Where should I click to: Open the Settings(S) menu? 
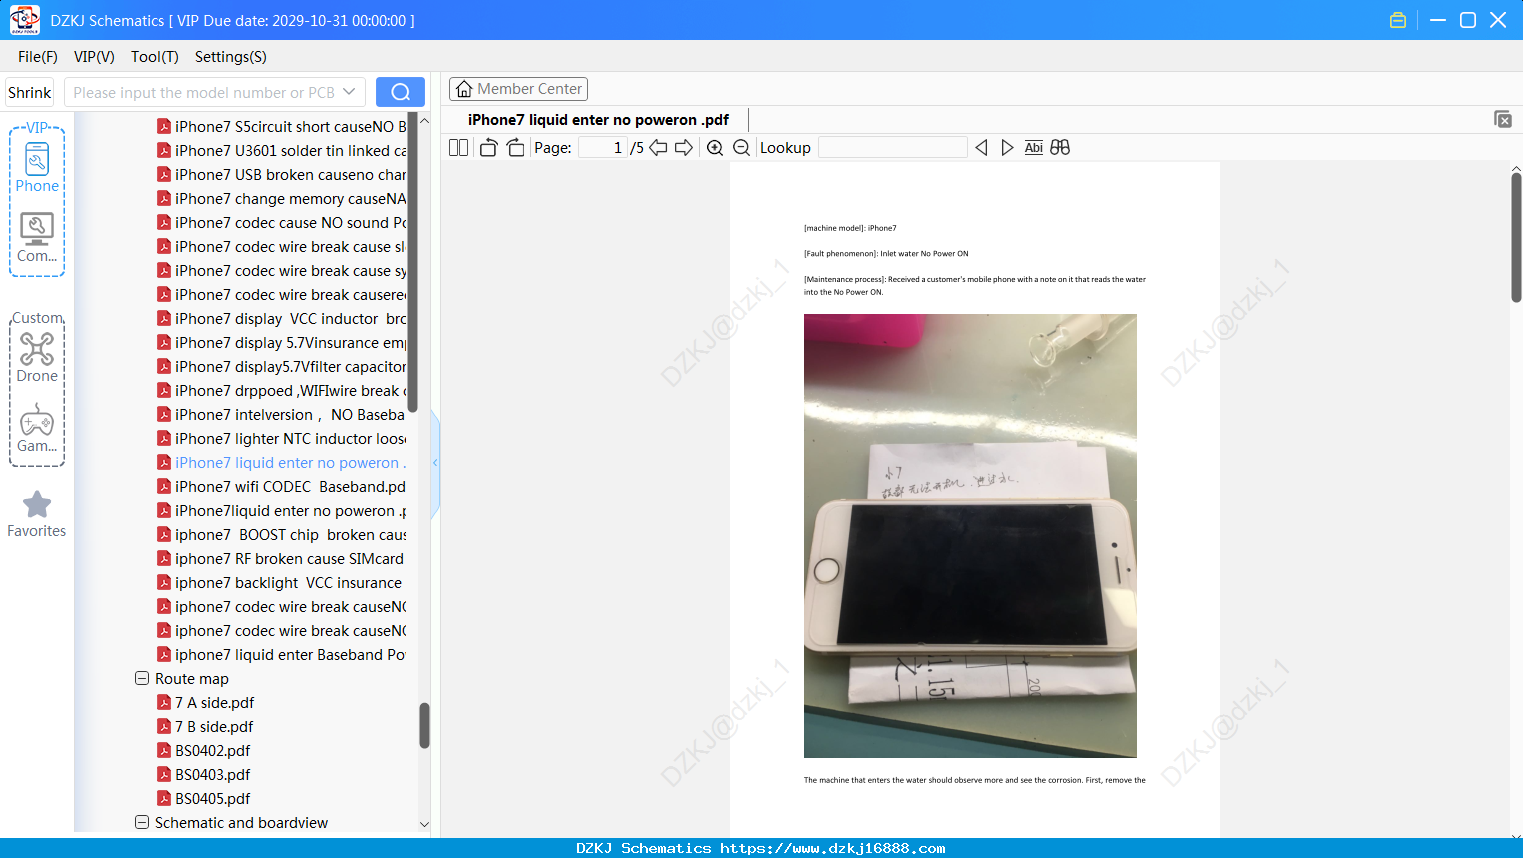[x=231, y=57]
